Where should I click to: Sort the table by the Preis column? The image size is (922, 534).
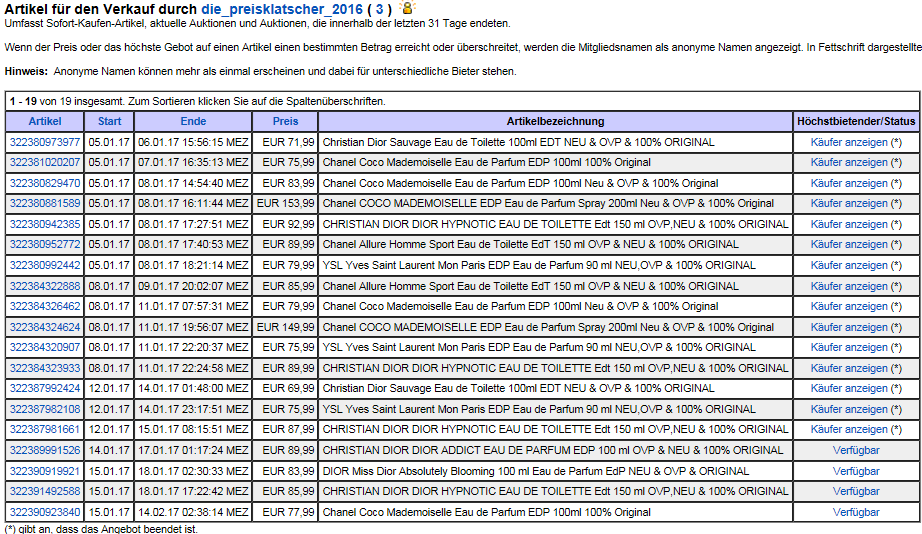point(285,121)
